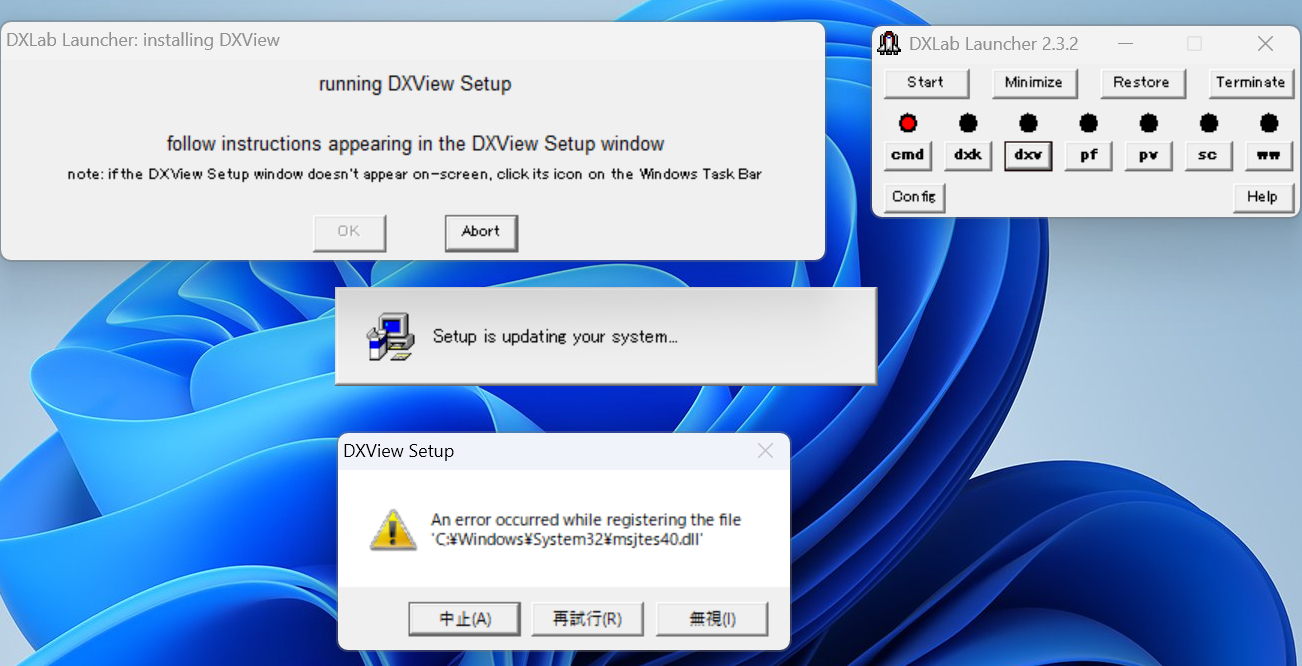Click the Terminate button

[1250, 83]
